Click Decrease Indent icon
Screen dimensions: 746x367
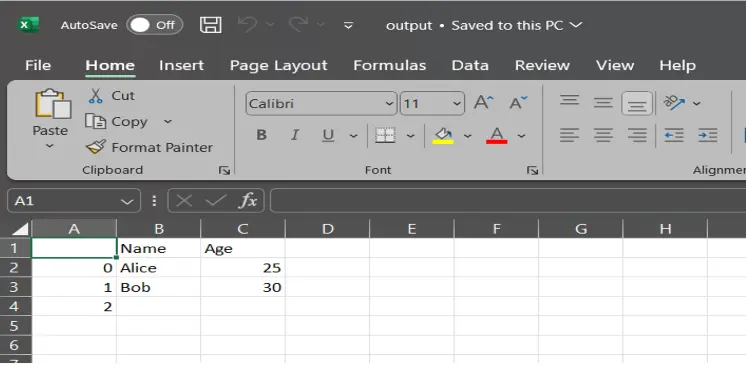coord(674,136)
